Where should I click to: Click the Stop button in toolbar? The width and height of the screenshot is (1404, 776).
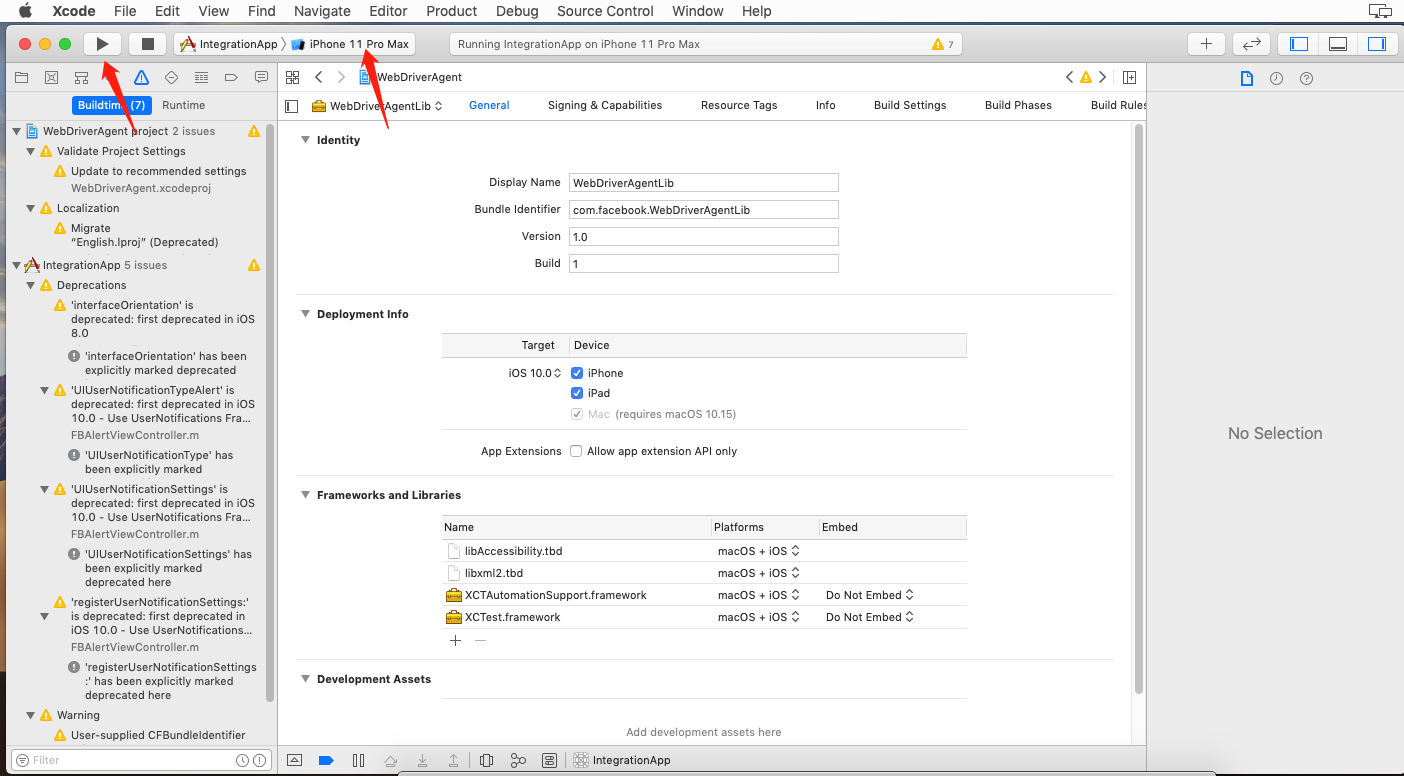point(148,44)
